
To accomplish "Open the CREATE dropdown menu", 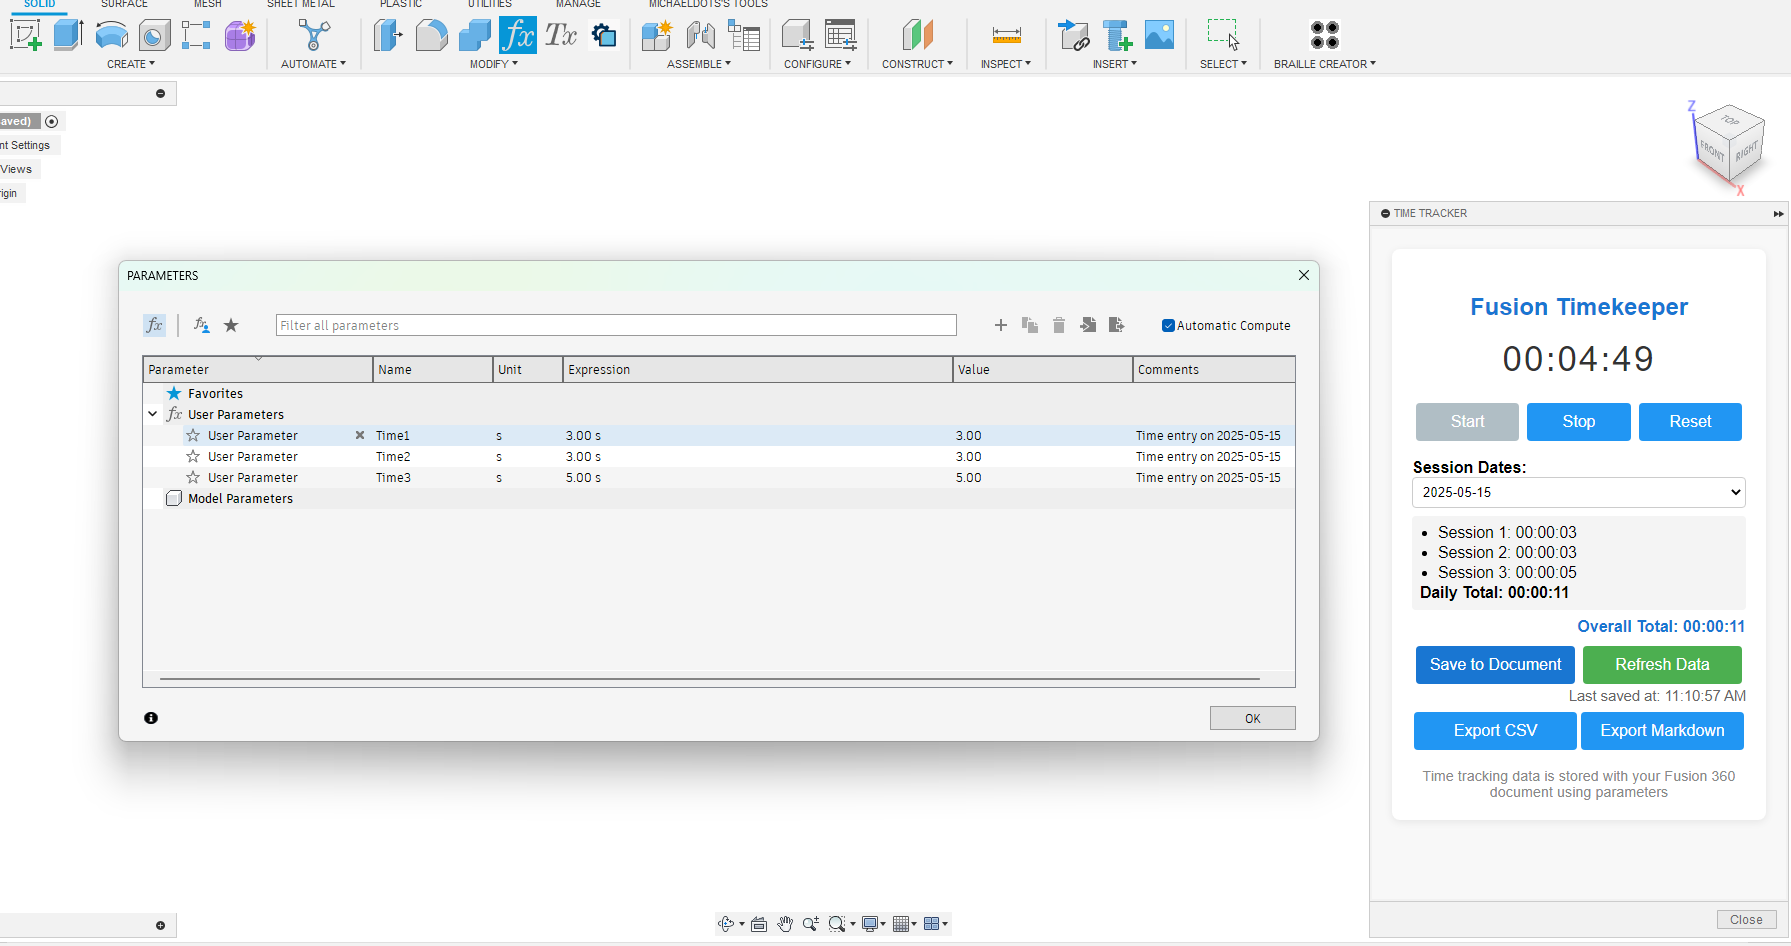I will click(131, 64).
